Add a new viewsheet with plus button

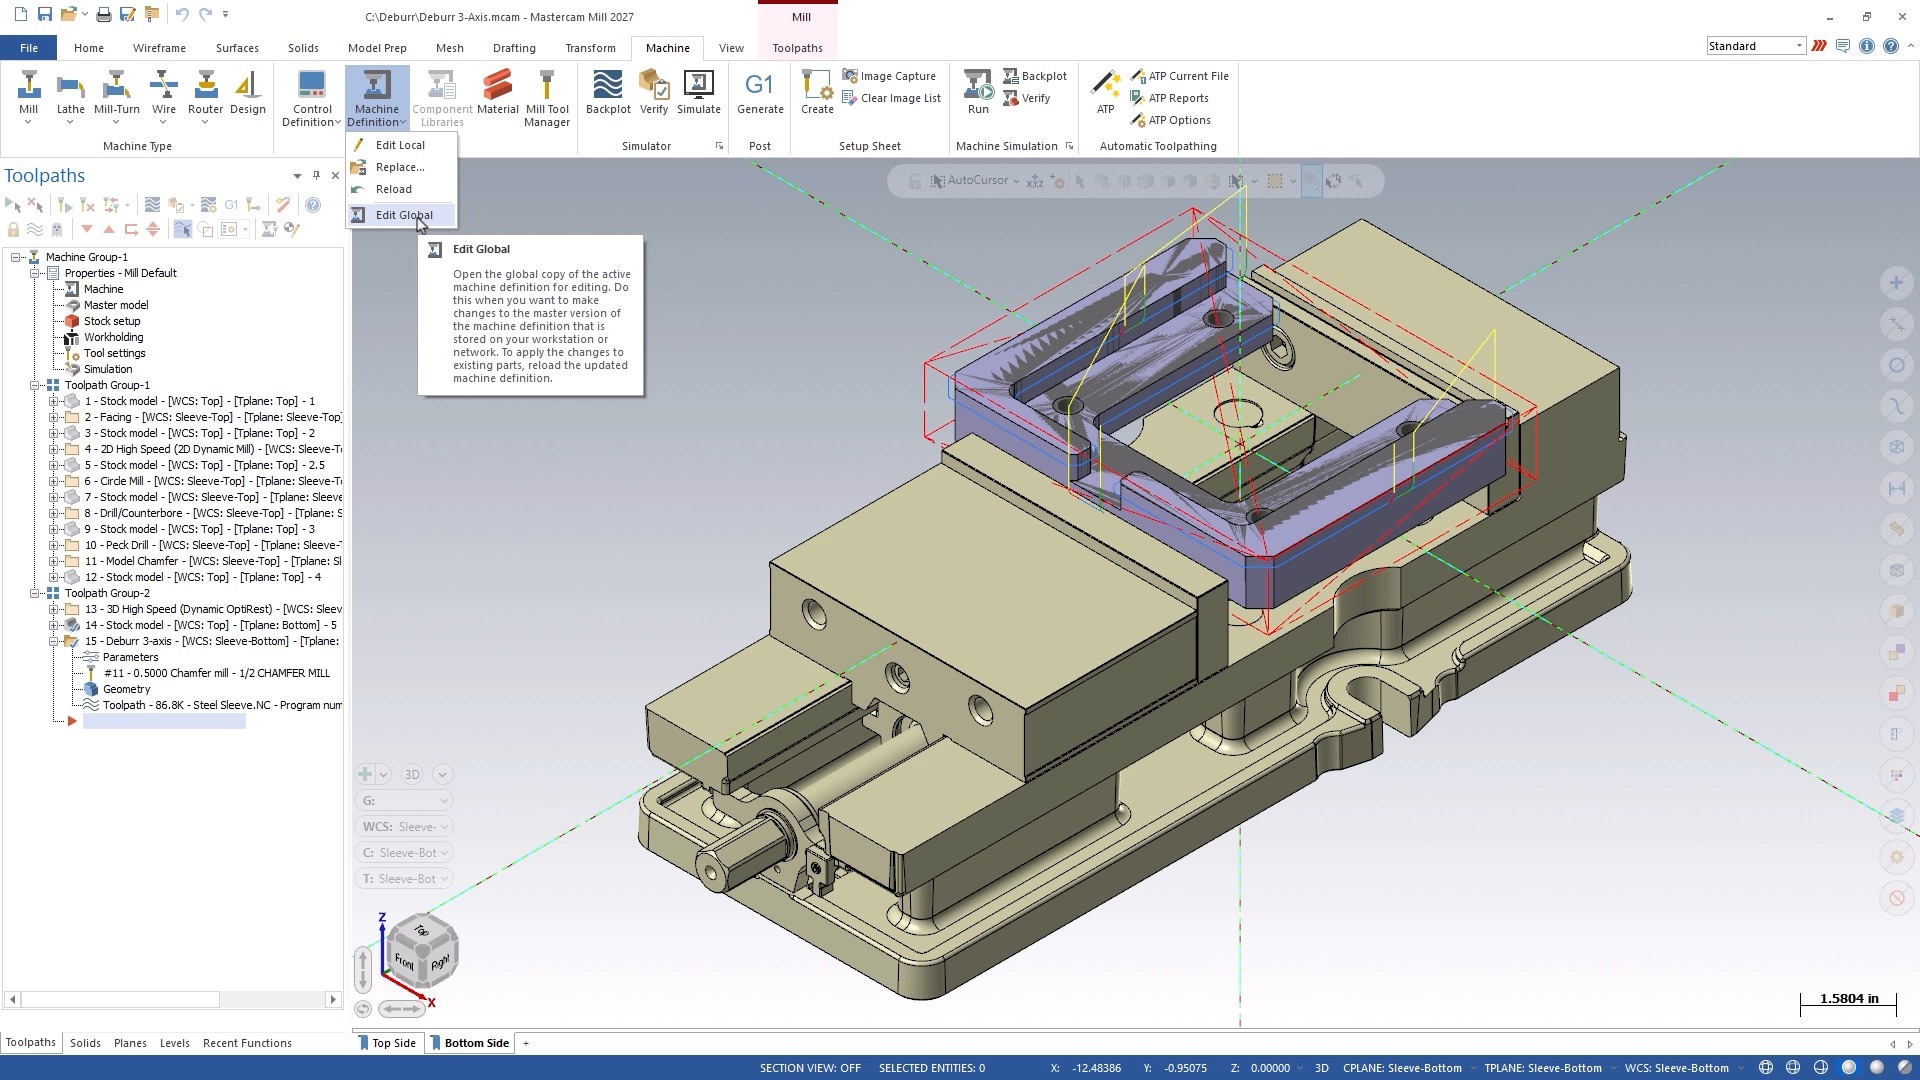(x=526, y=1043)
